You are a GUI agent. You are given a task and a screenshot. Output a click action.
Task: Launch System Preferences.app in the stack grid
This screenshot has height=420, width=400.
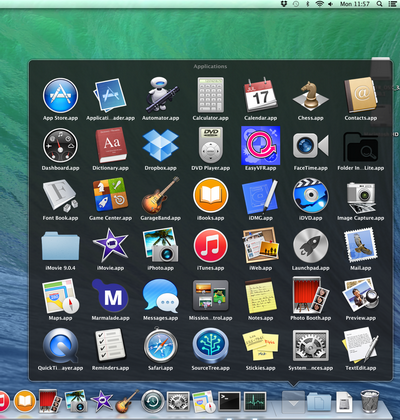pyautogui.click(x=310, y=346)
